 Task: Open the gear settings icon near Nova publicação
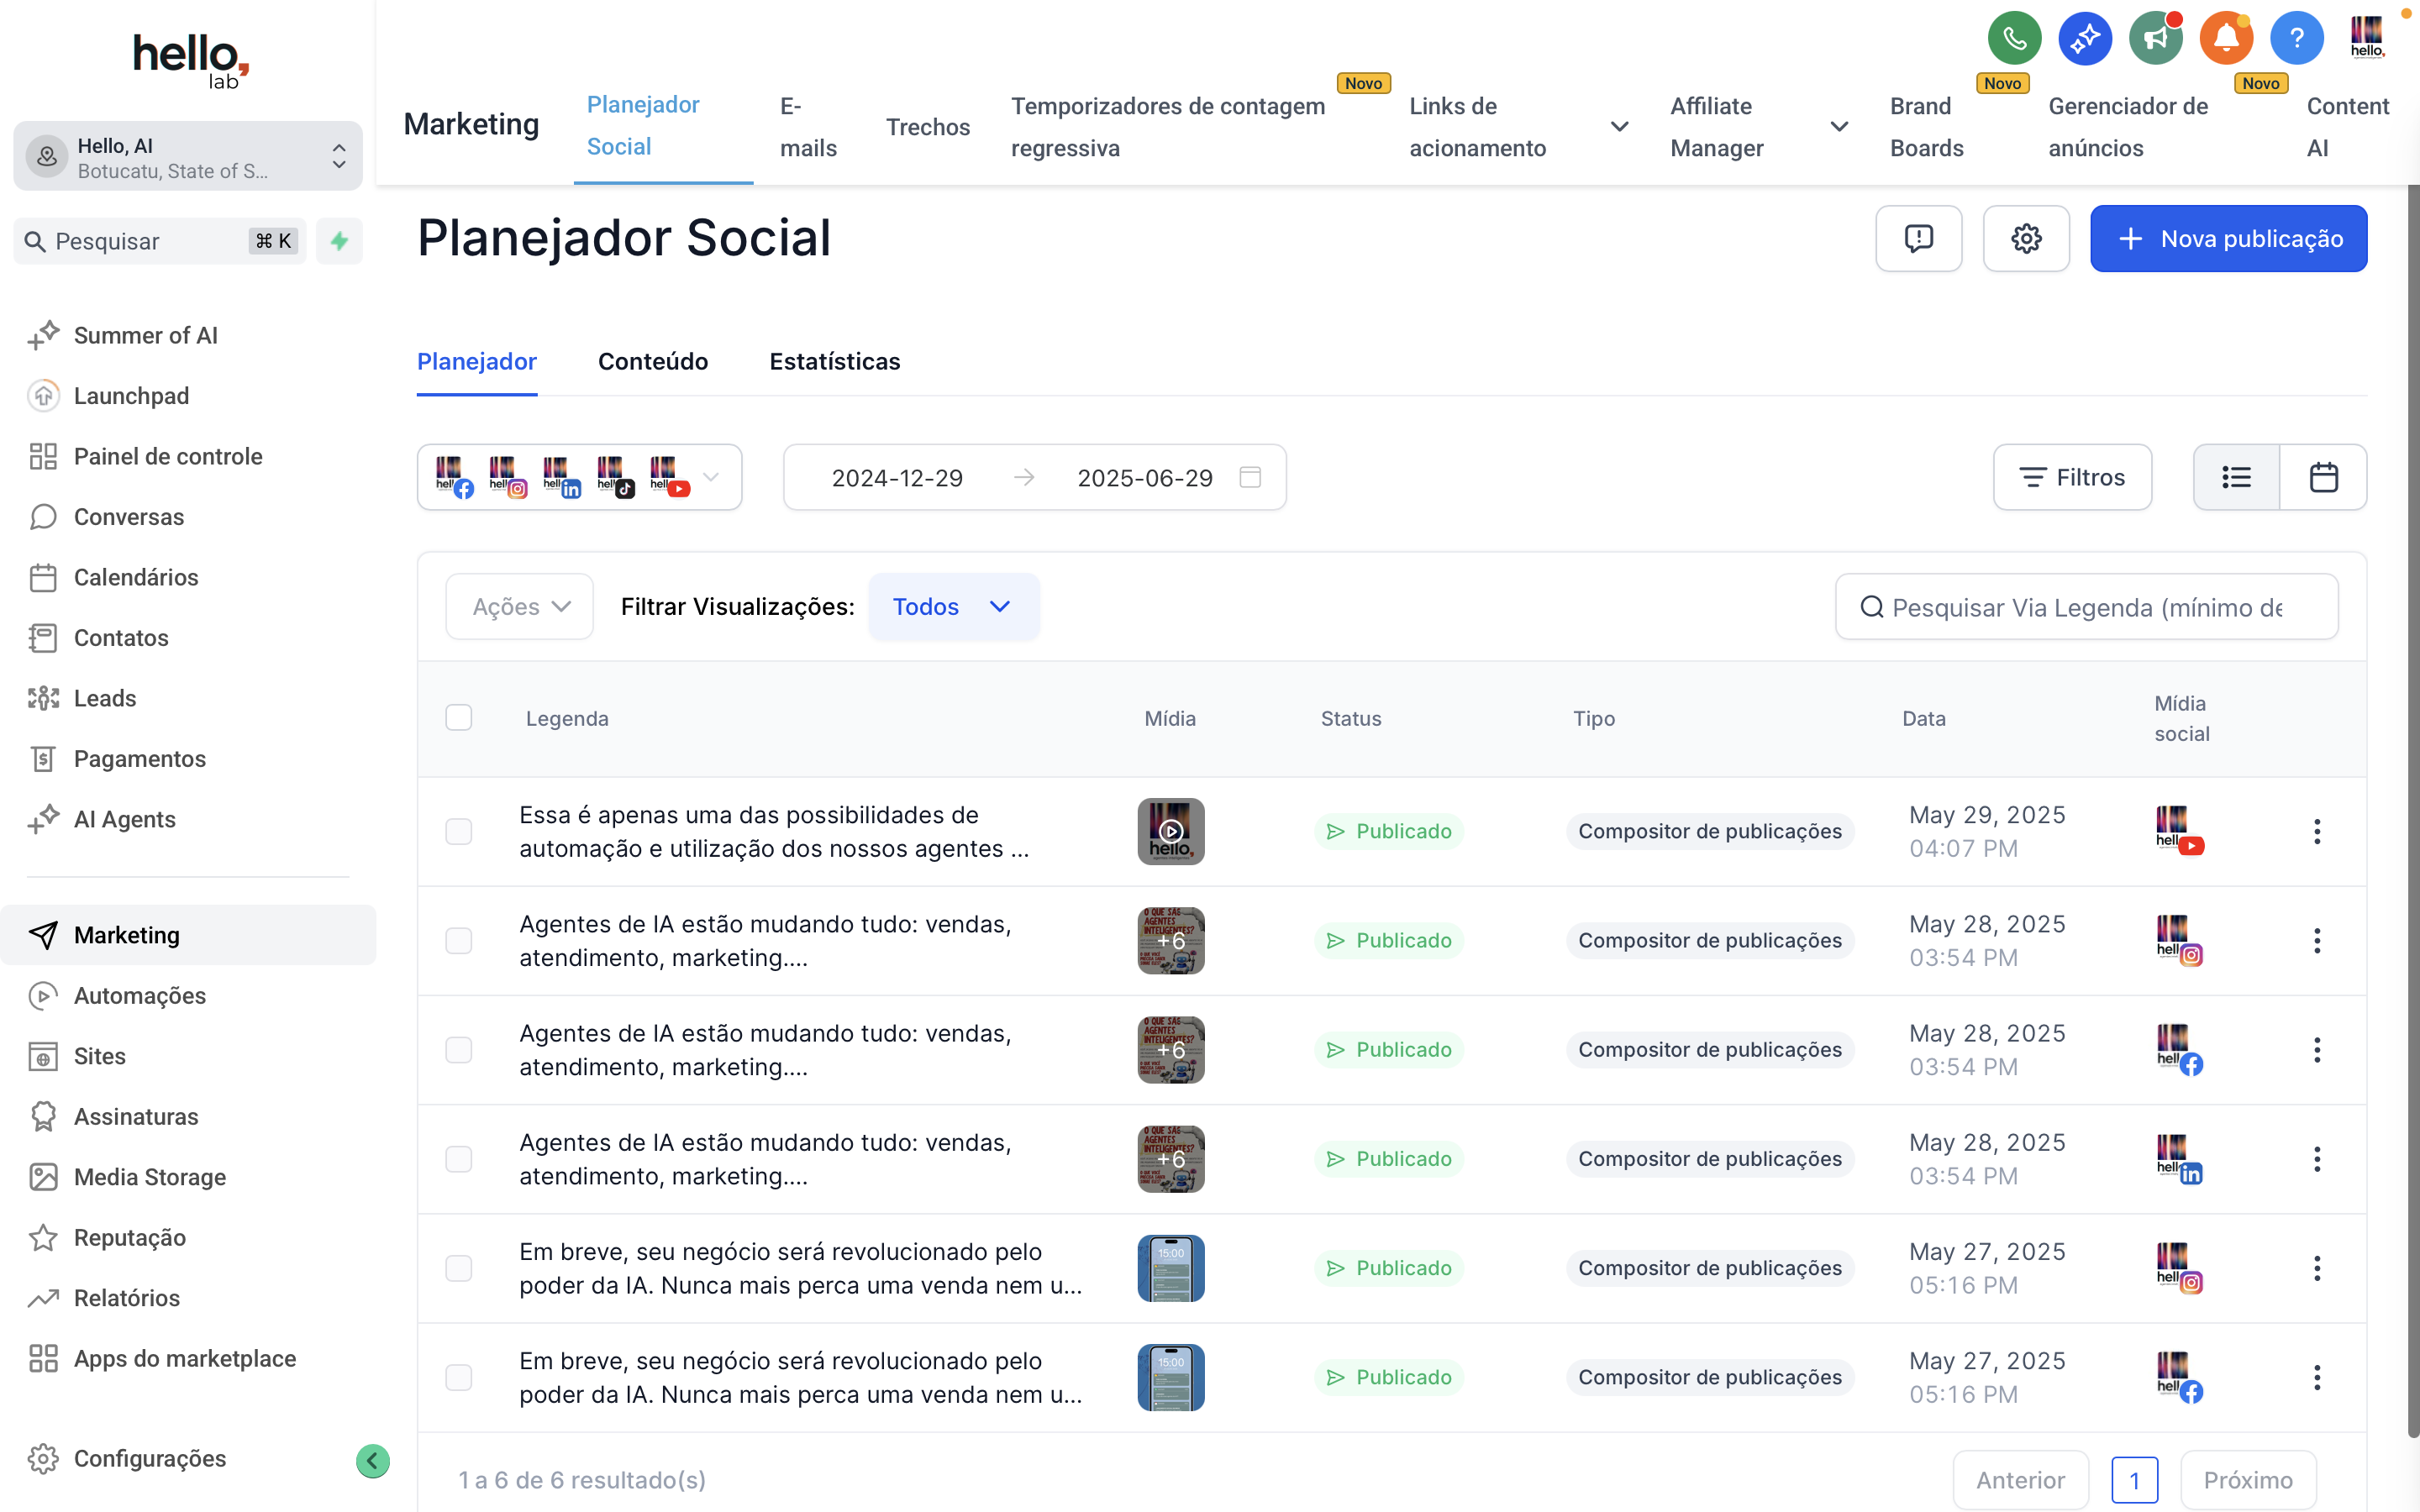click(x=2026, y=238)
